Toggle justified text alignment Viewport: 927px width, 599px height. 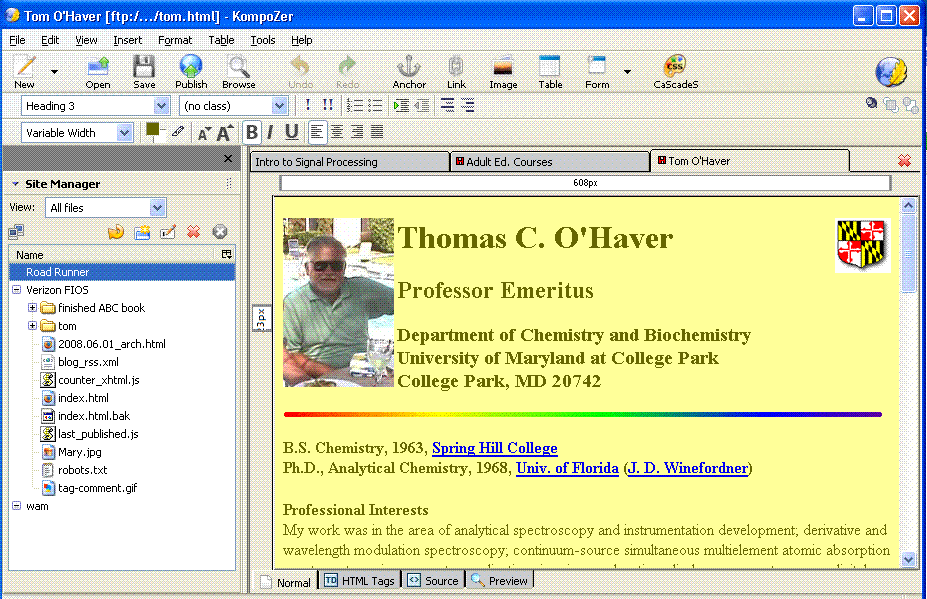pyautogui.click(x=377, y=132)
